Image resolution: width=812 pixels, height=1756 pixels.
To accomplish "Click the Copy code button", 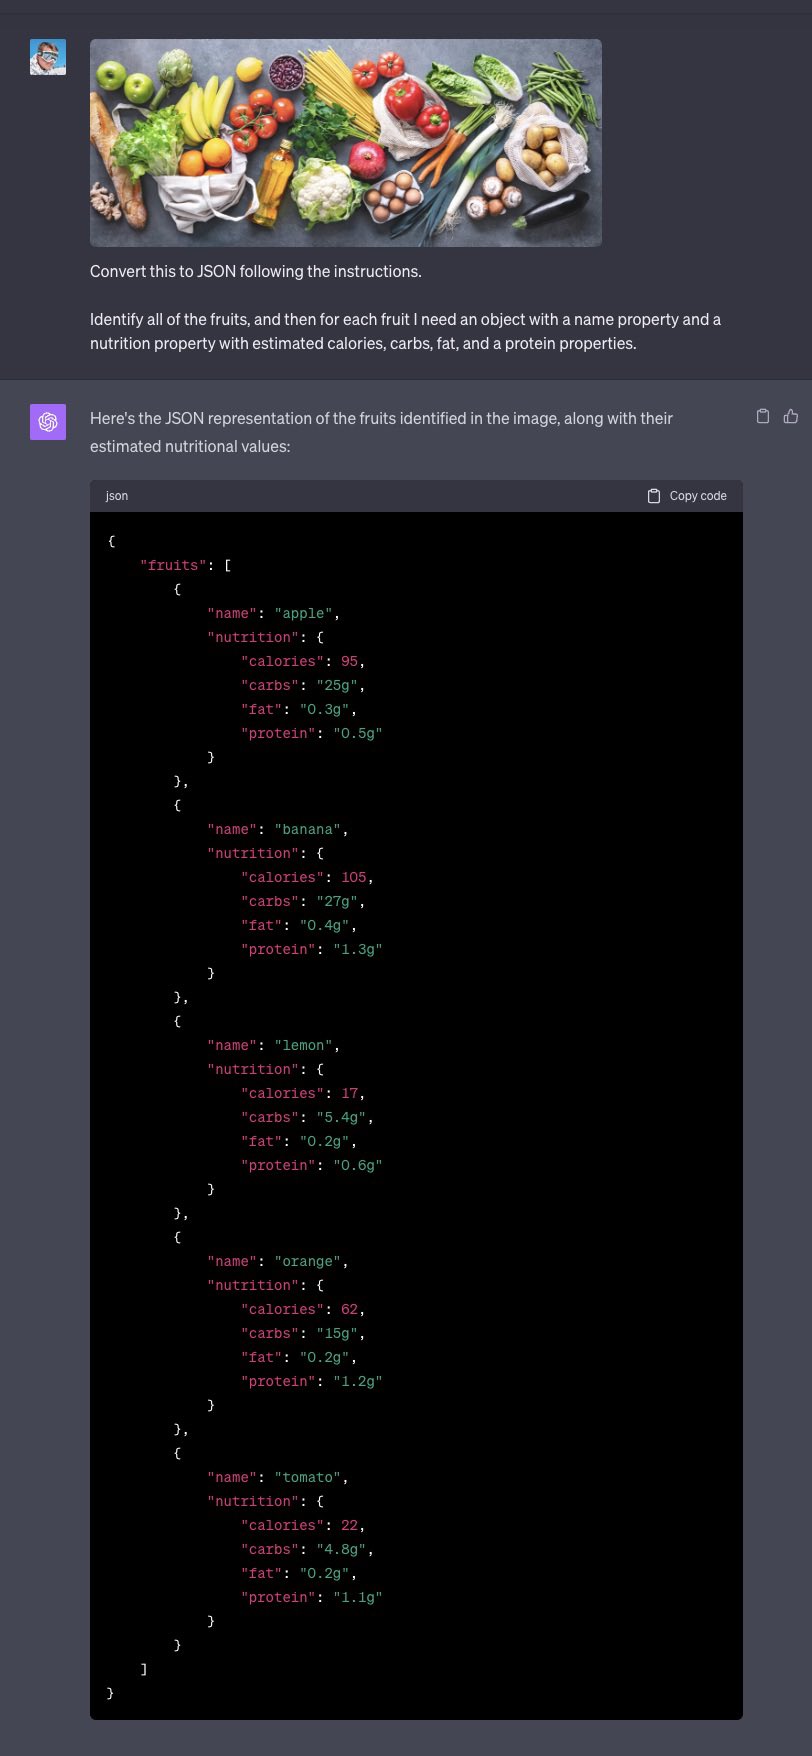I will pyautogui.click(x=687, y=496).
